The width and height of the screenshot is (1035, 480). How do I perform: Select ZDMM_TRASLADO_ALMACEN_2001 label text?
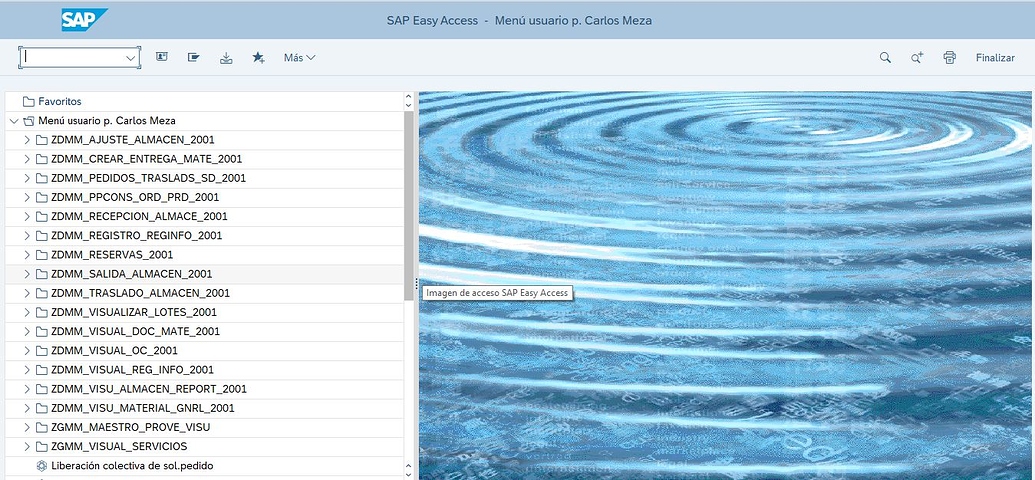tap(141, 293)
